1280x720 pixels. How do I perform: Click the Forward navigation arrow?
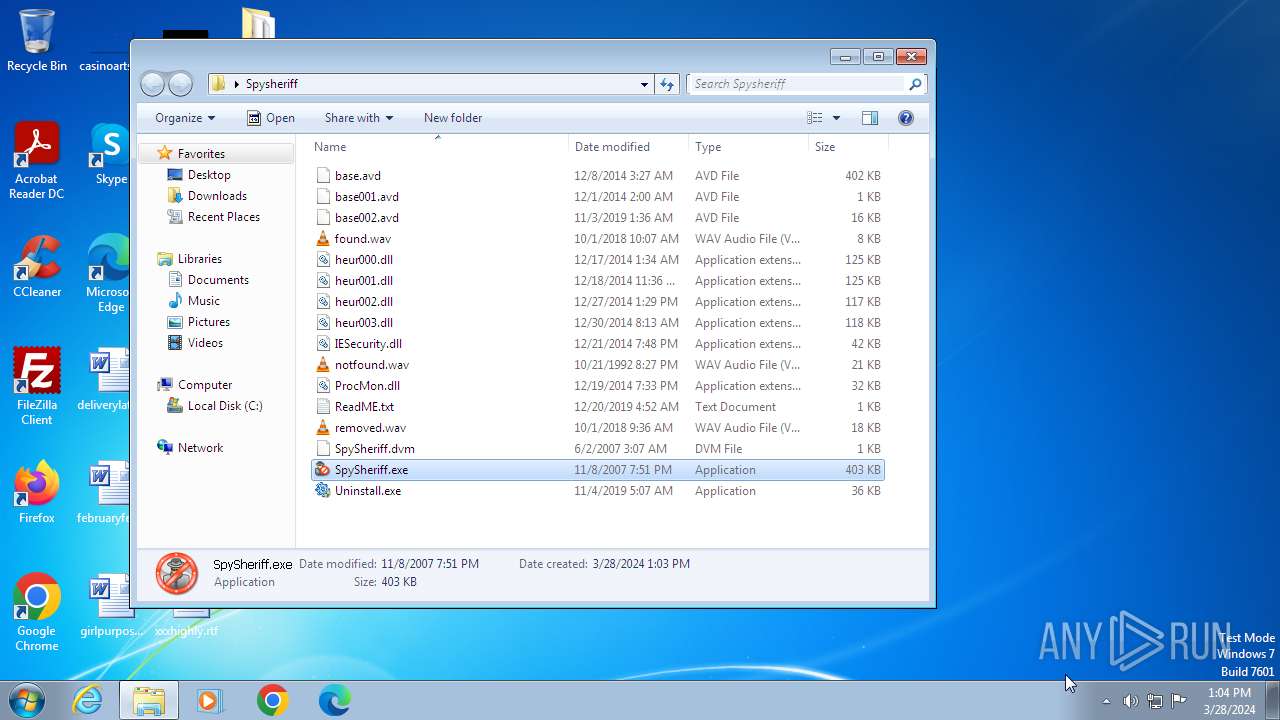pyautogui.click(x=180, y=84)
